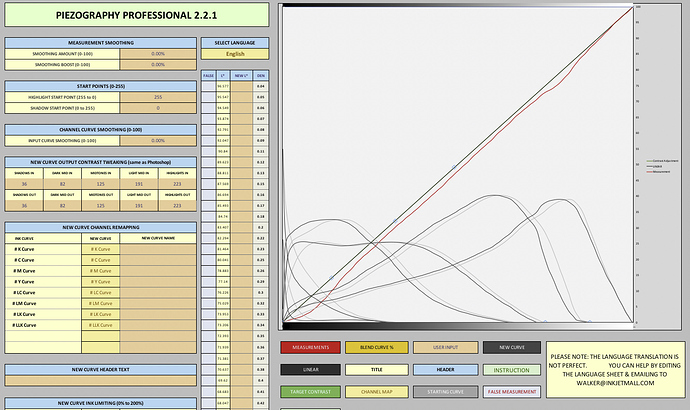Toggle the FALSE cell beside DEN 0.32
This screenshot has height=410, width=690.
[209, 304]
